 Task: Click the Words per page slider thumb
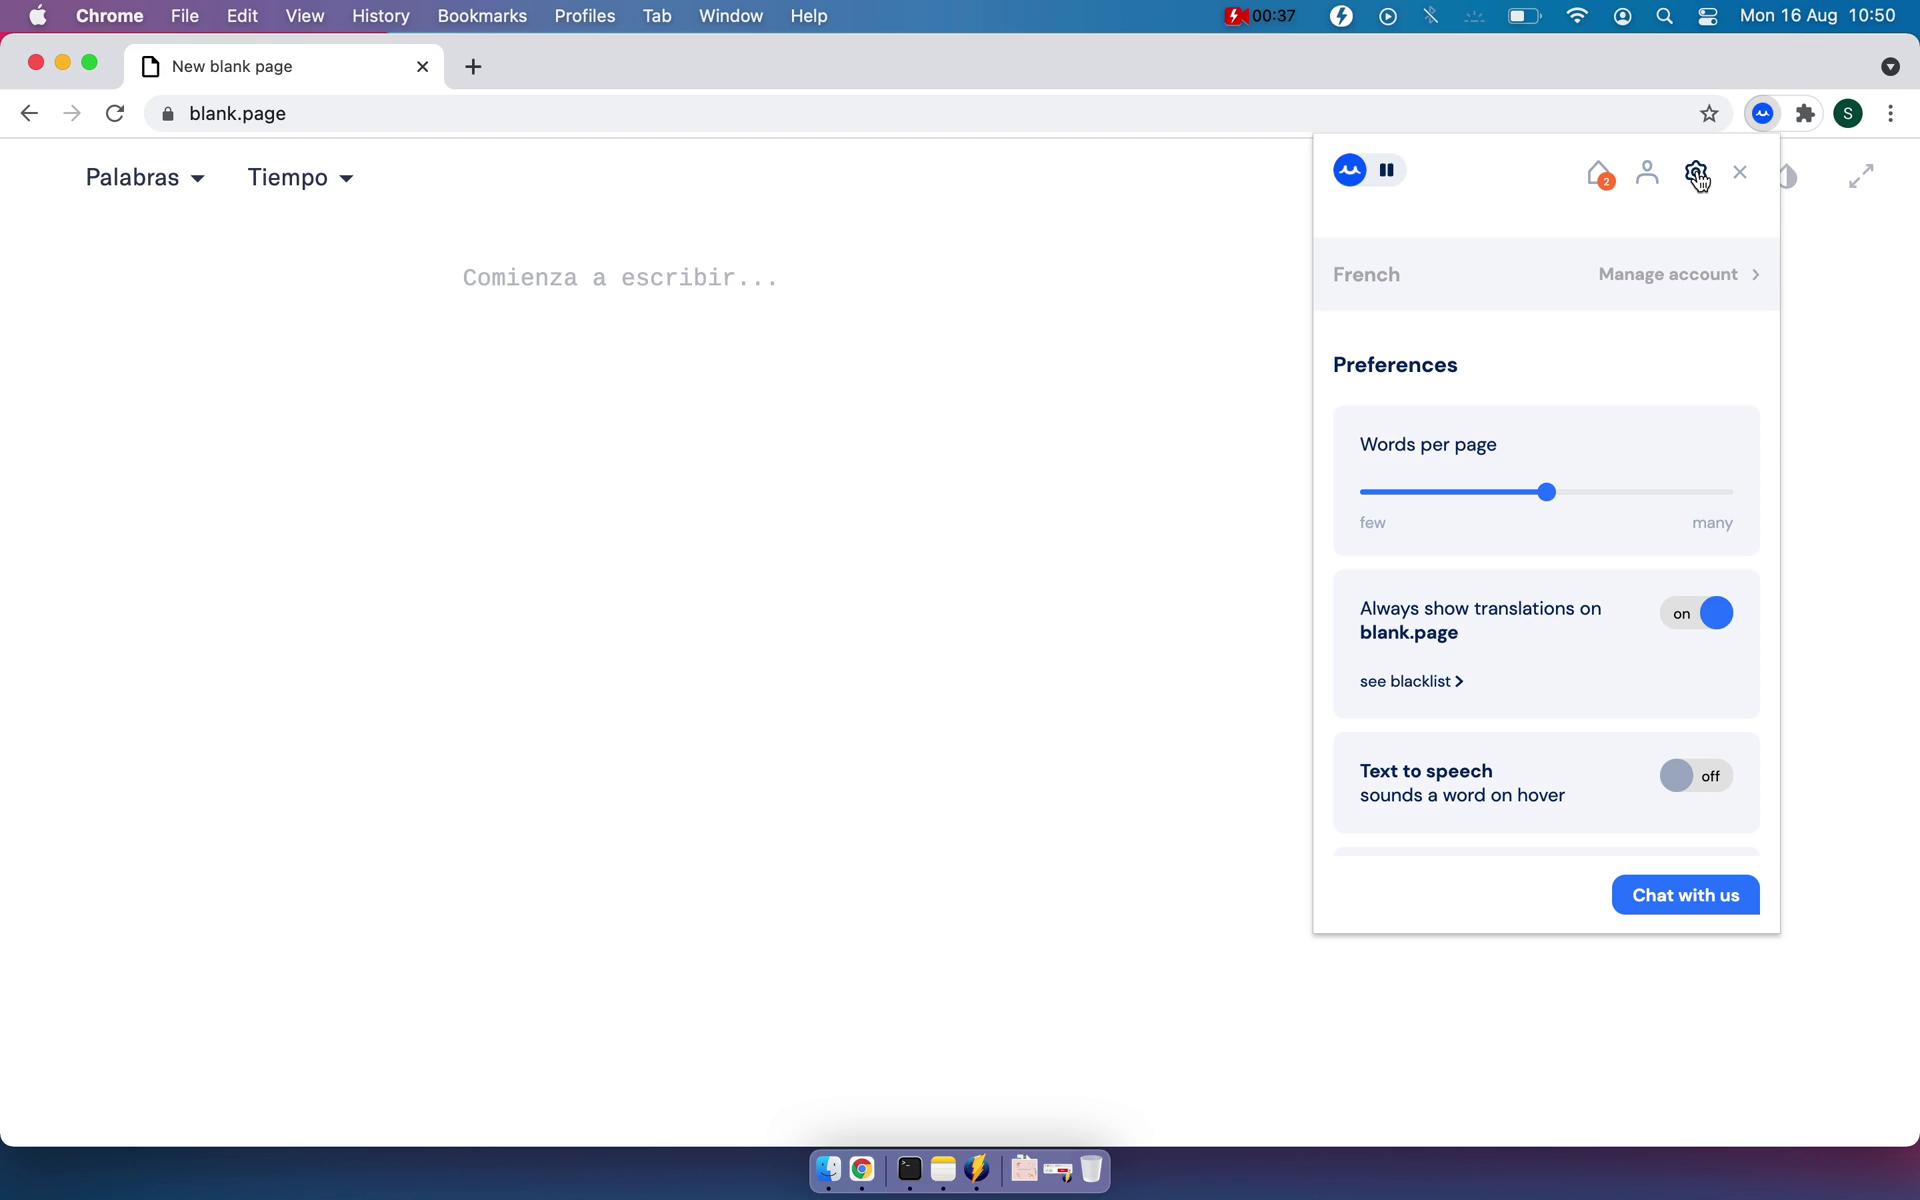coord(1547,492)
